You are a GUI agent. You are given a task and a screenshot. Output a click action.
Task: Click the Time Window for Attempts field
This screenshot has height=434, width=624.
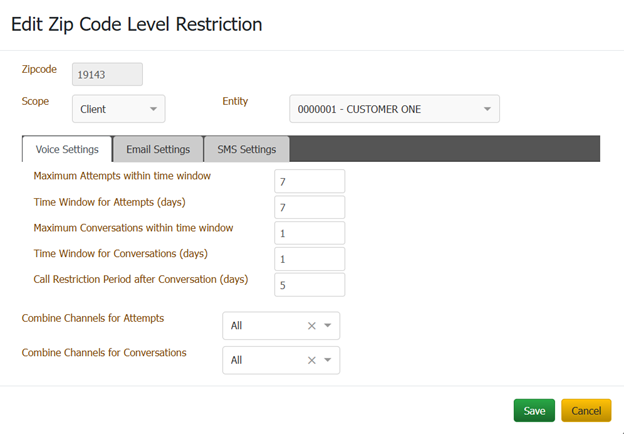pyautogui.click(x=309, y=207)
